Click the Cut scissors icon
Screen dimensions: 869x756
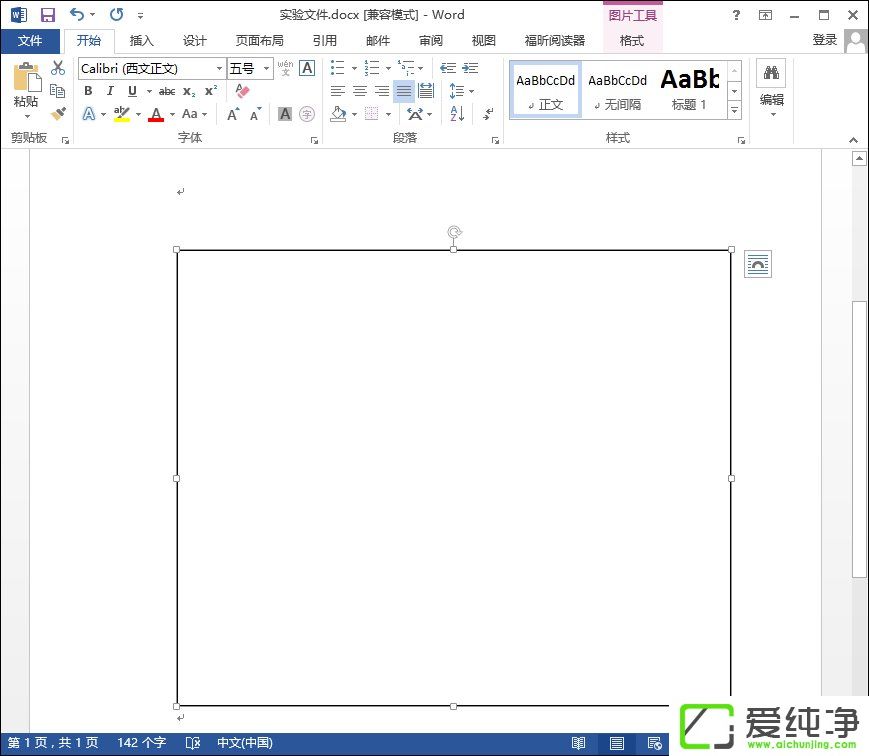pos(58,68)
